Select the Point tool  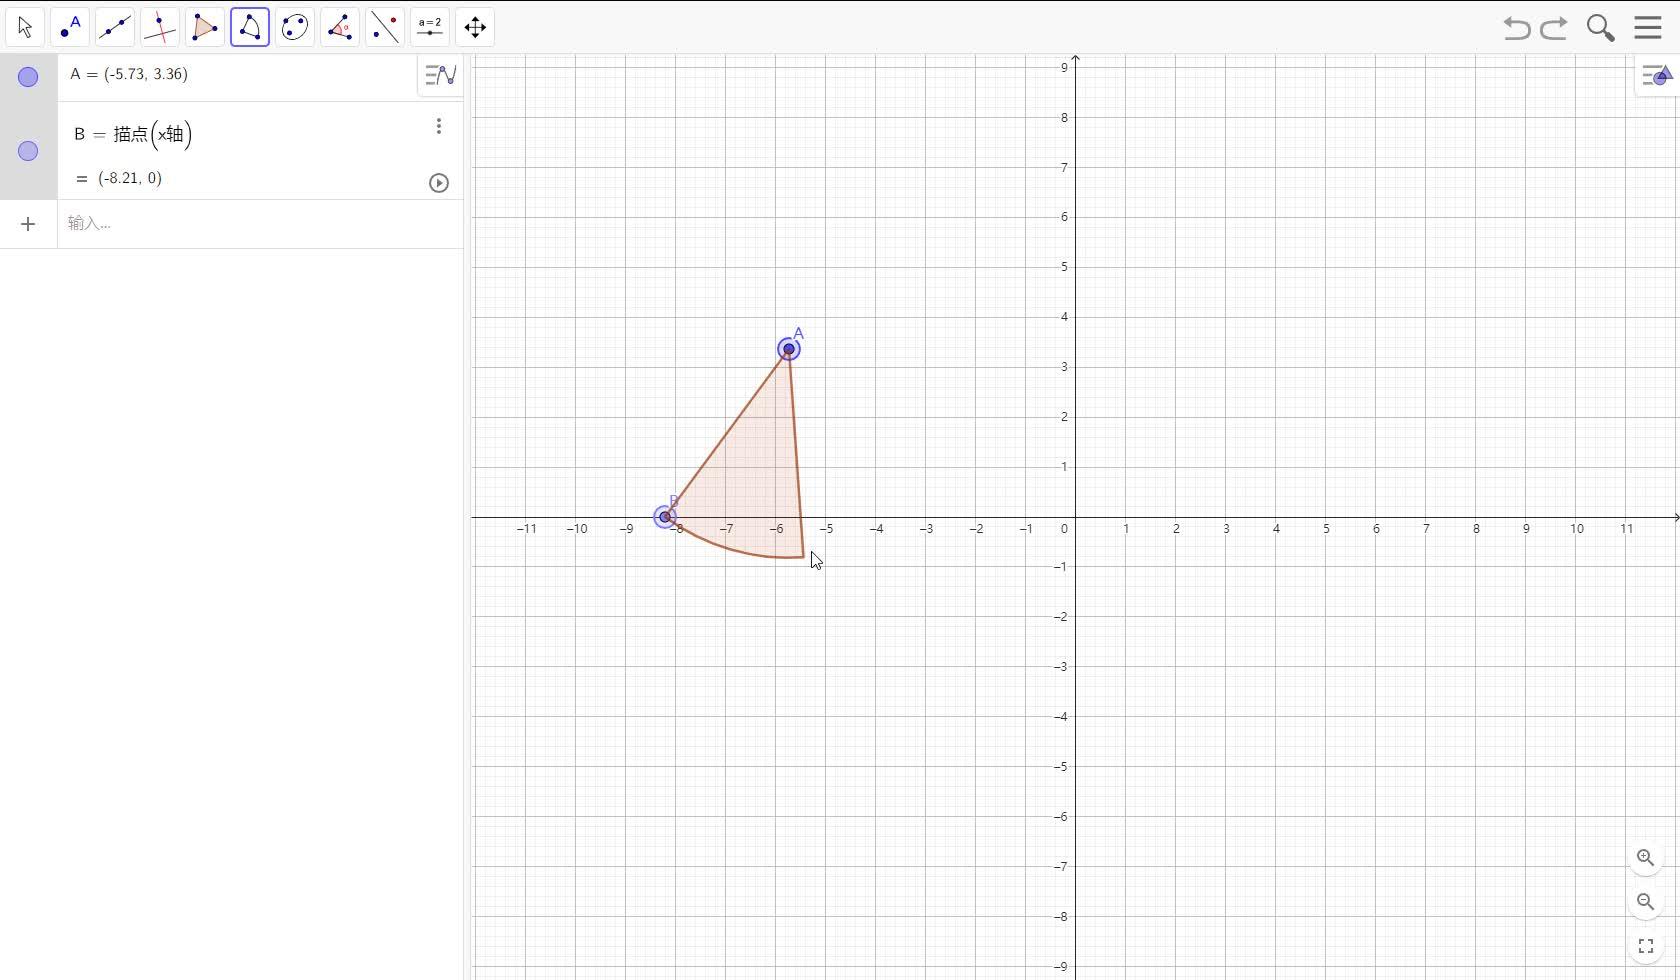click(x=70, y=27)
